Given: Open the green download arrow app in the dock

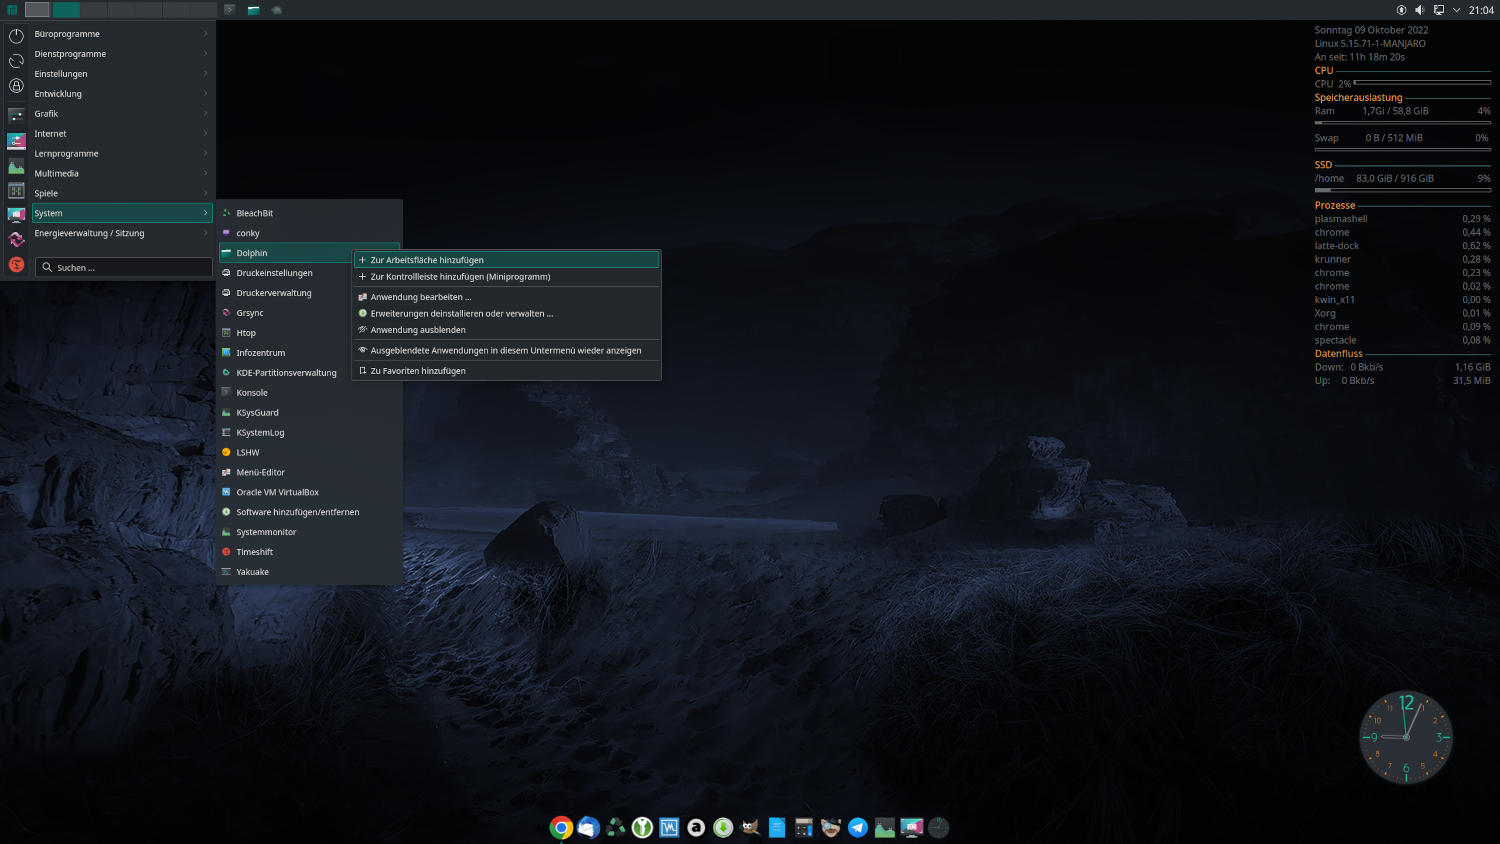Looking at the screenshot, I should [x=723, y=827].
